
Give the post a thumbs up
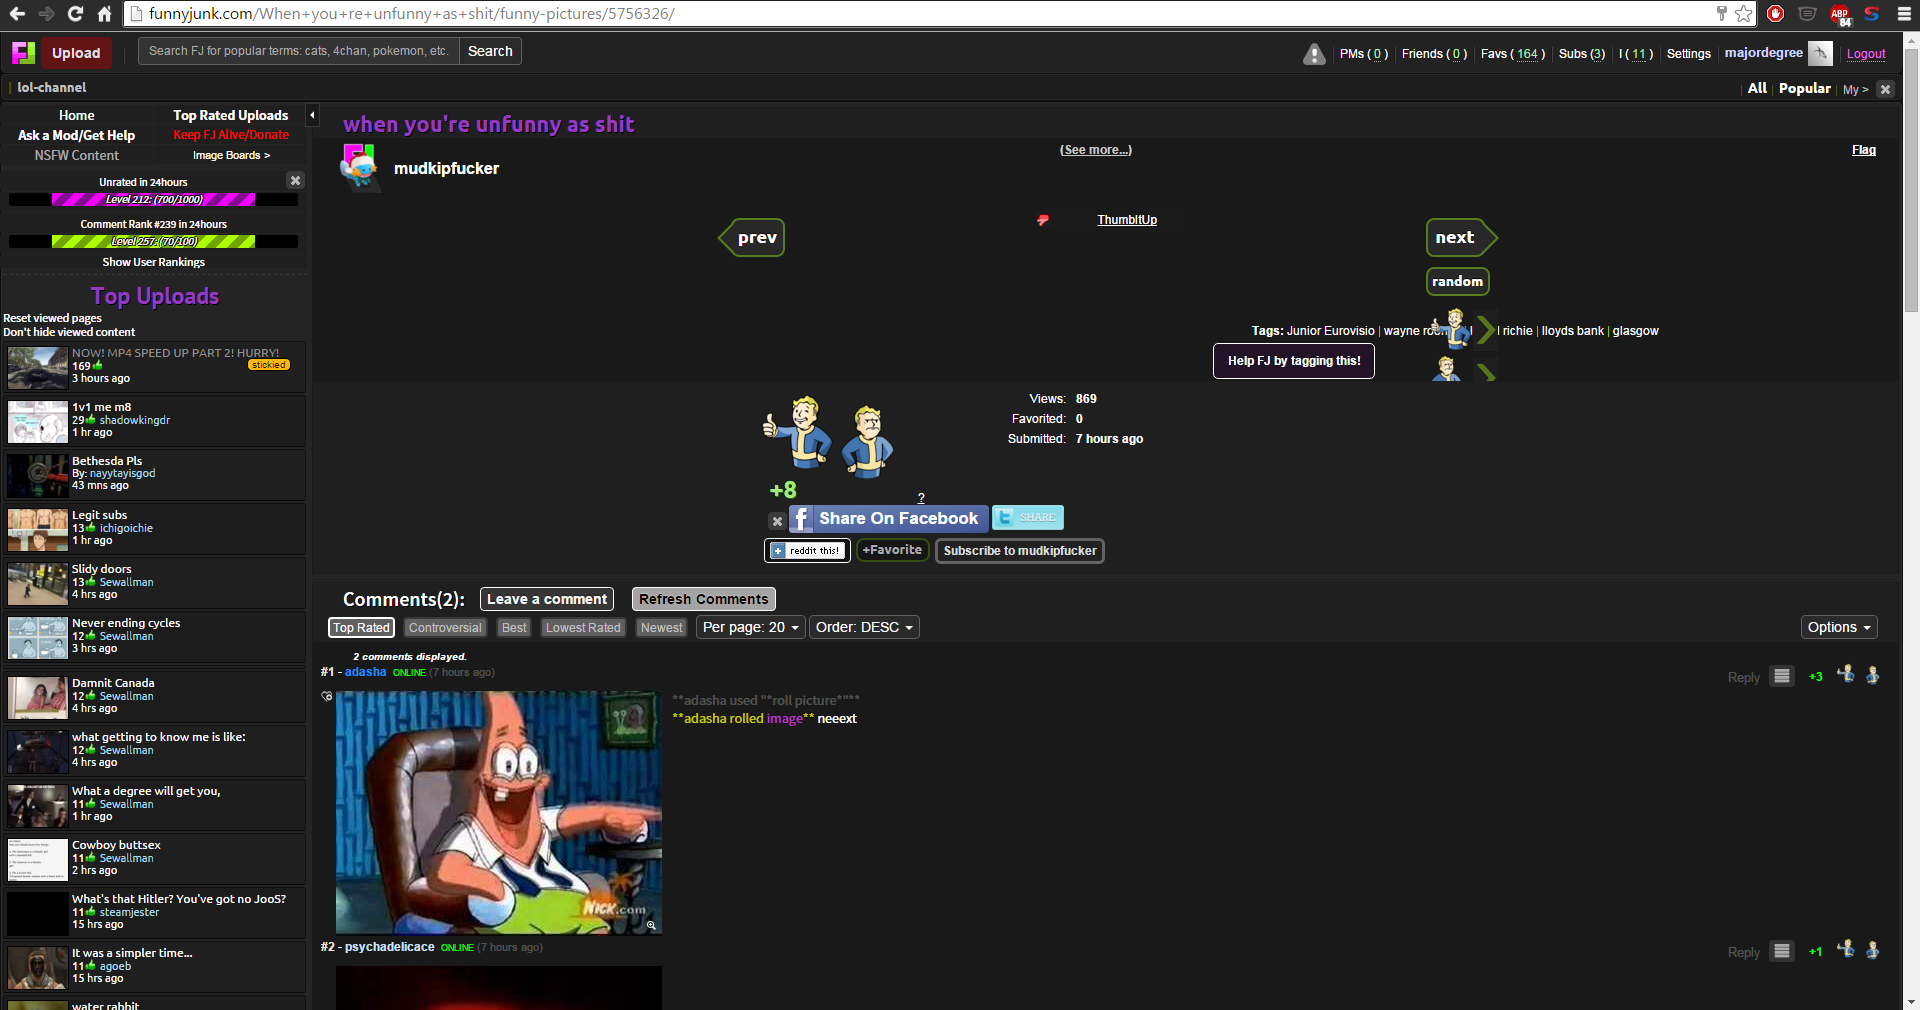point(797,432)
